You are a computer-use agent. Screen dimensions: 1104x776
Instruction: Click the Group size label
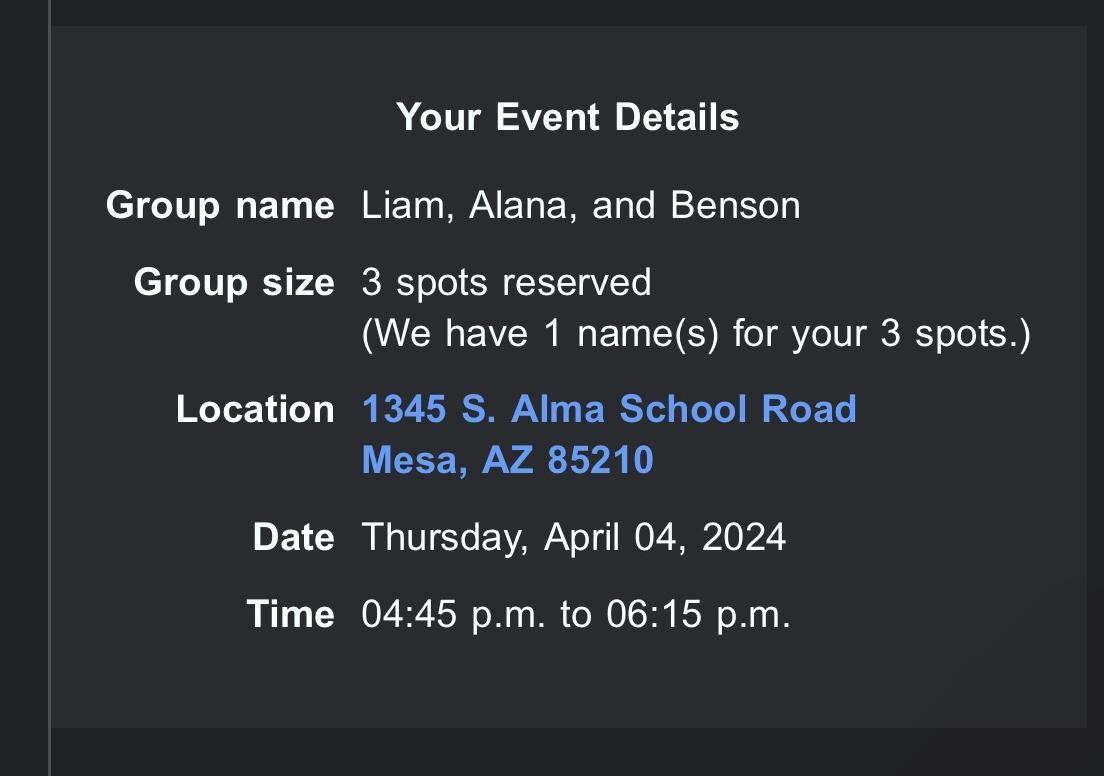[x=234, y=282]
